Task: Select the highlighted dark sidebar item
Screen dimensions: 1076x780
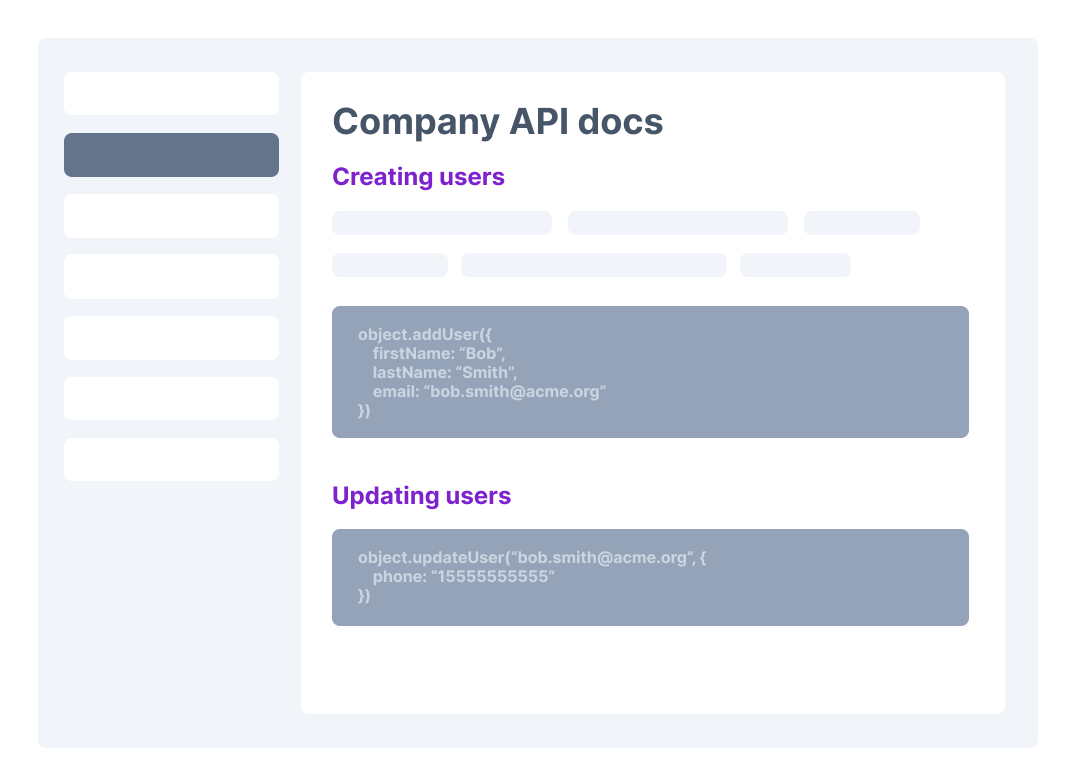Action: (172, 155)
